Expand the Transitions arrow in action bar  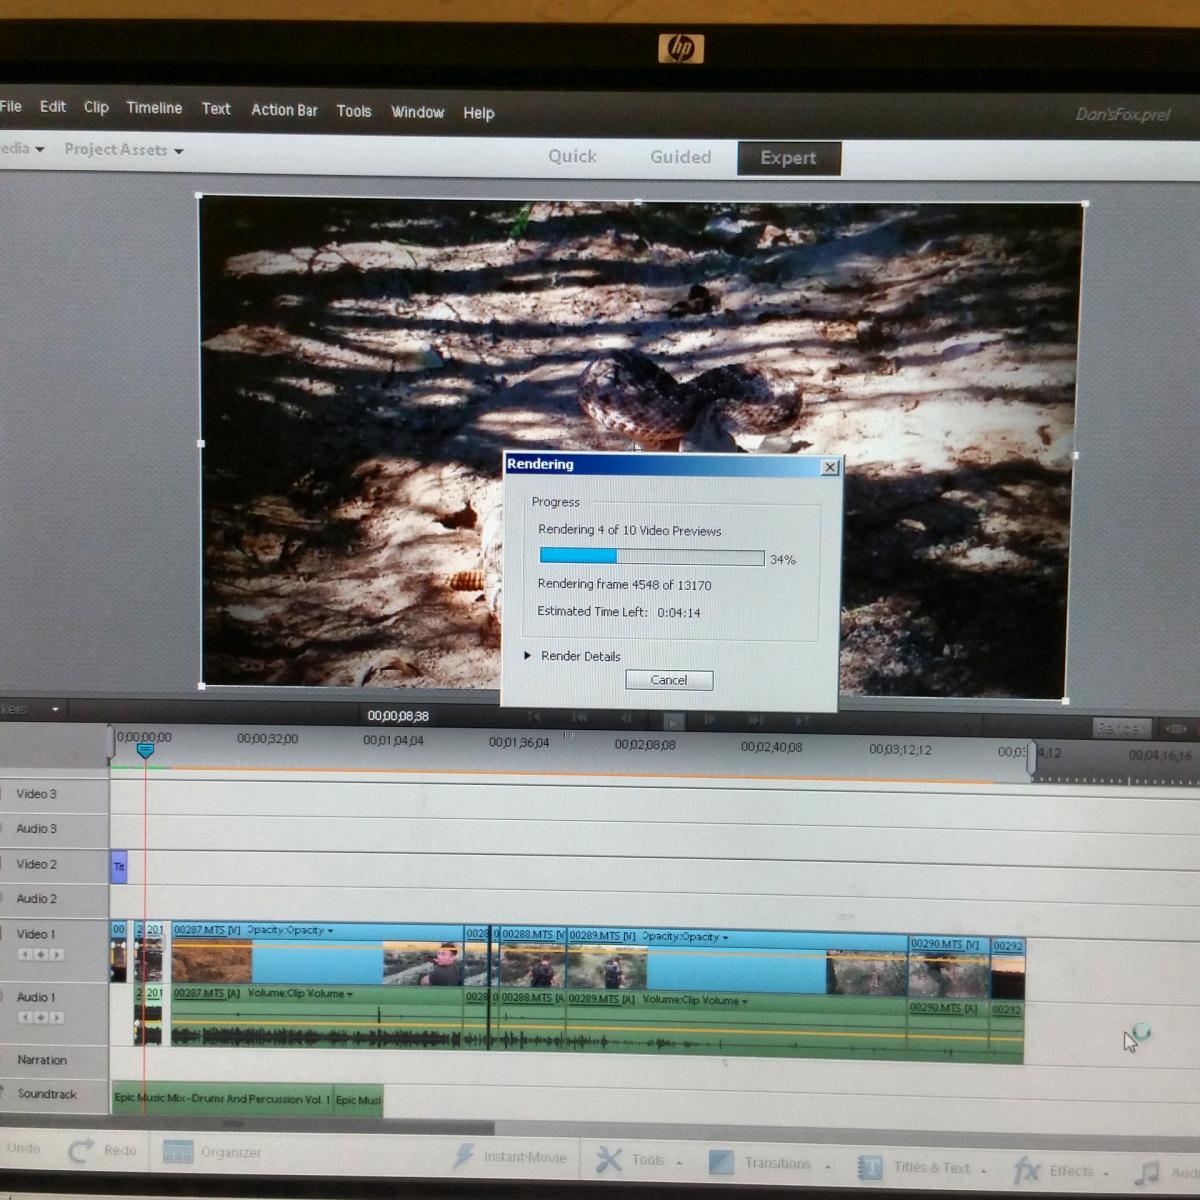click(827, 1166)
